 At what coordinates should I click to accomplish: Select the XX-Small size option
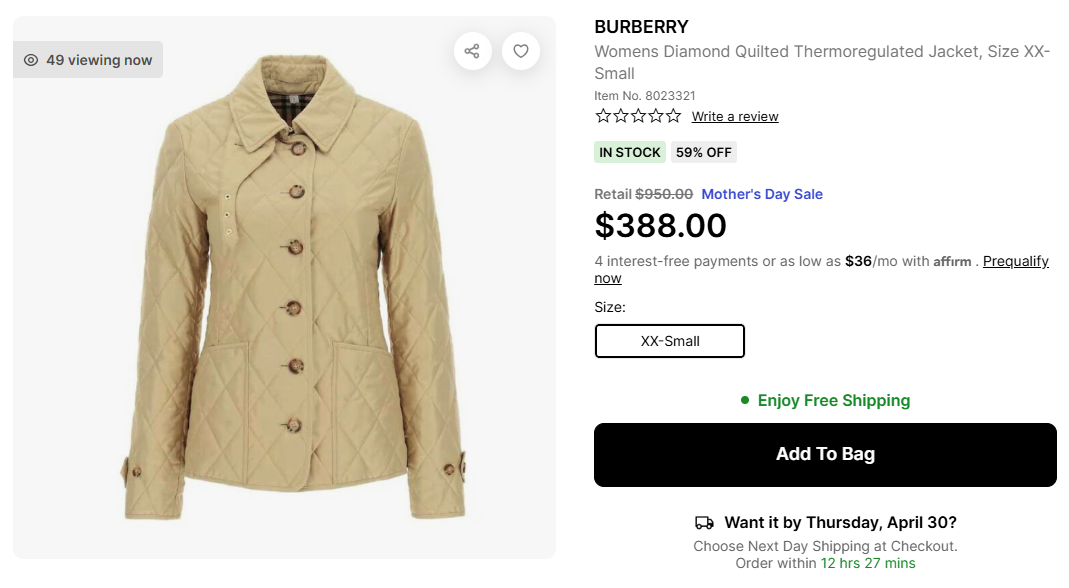point(670,341)
